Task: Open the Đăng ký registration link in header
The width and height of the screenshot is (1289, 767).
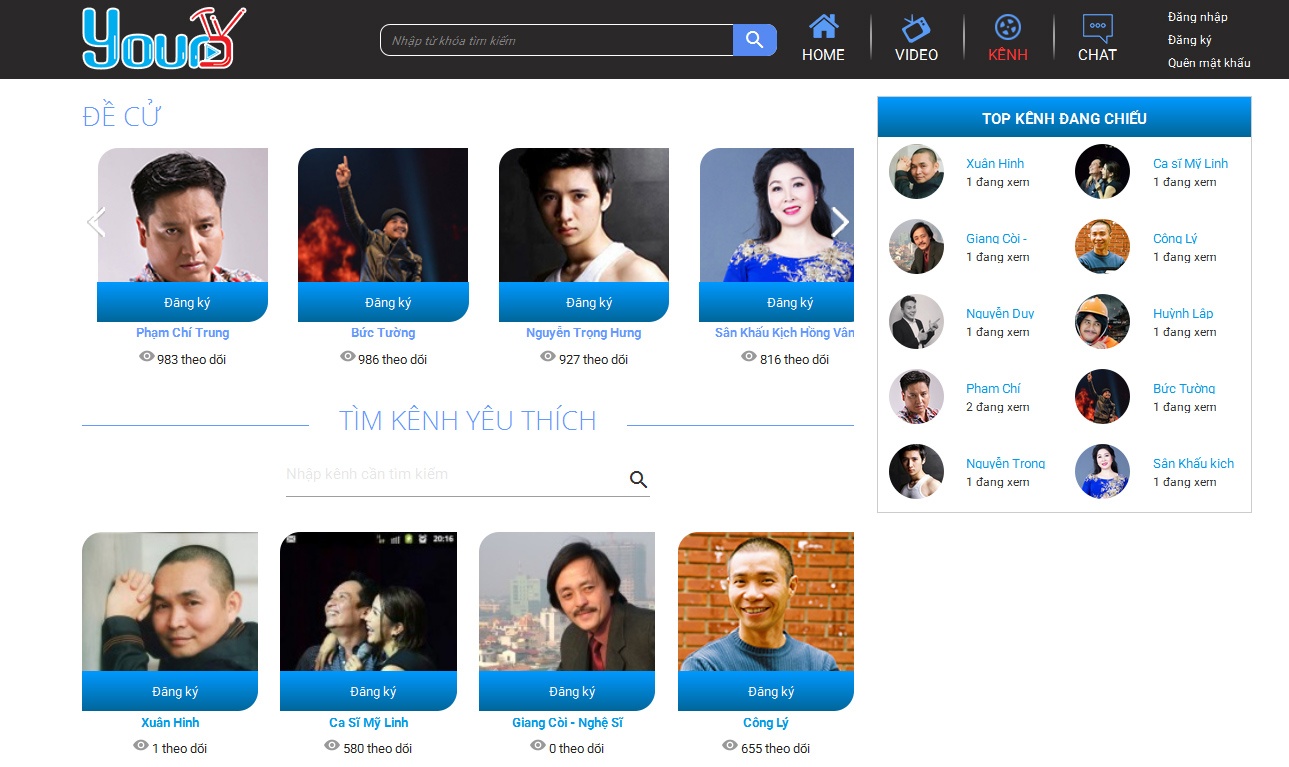Action: [1189, 40]
